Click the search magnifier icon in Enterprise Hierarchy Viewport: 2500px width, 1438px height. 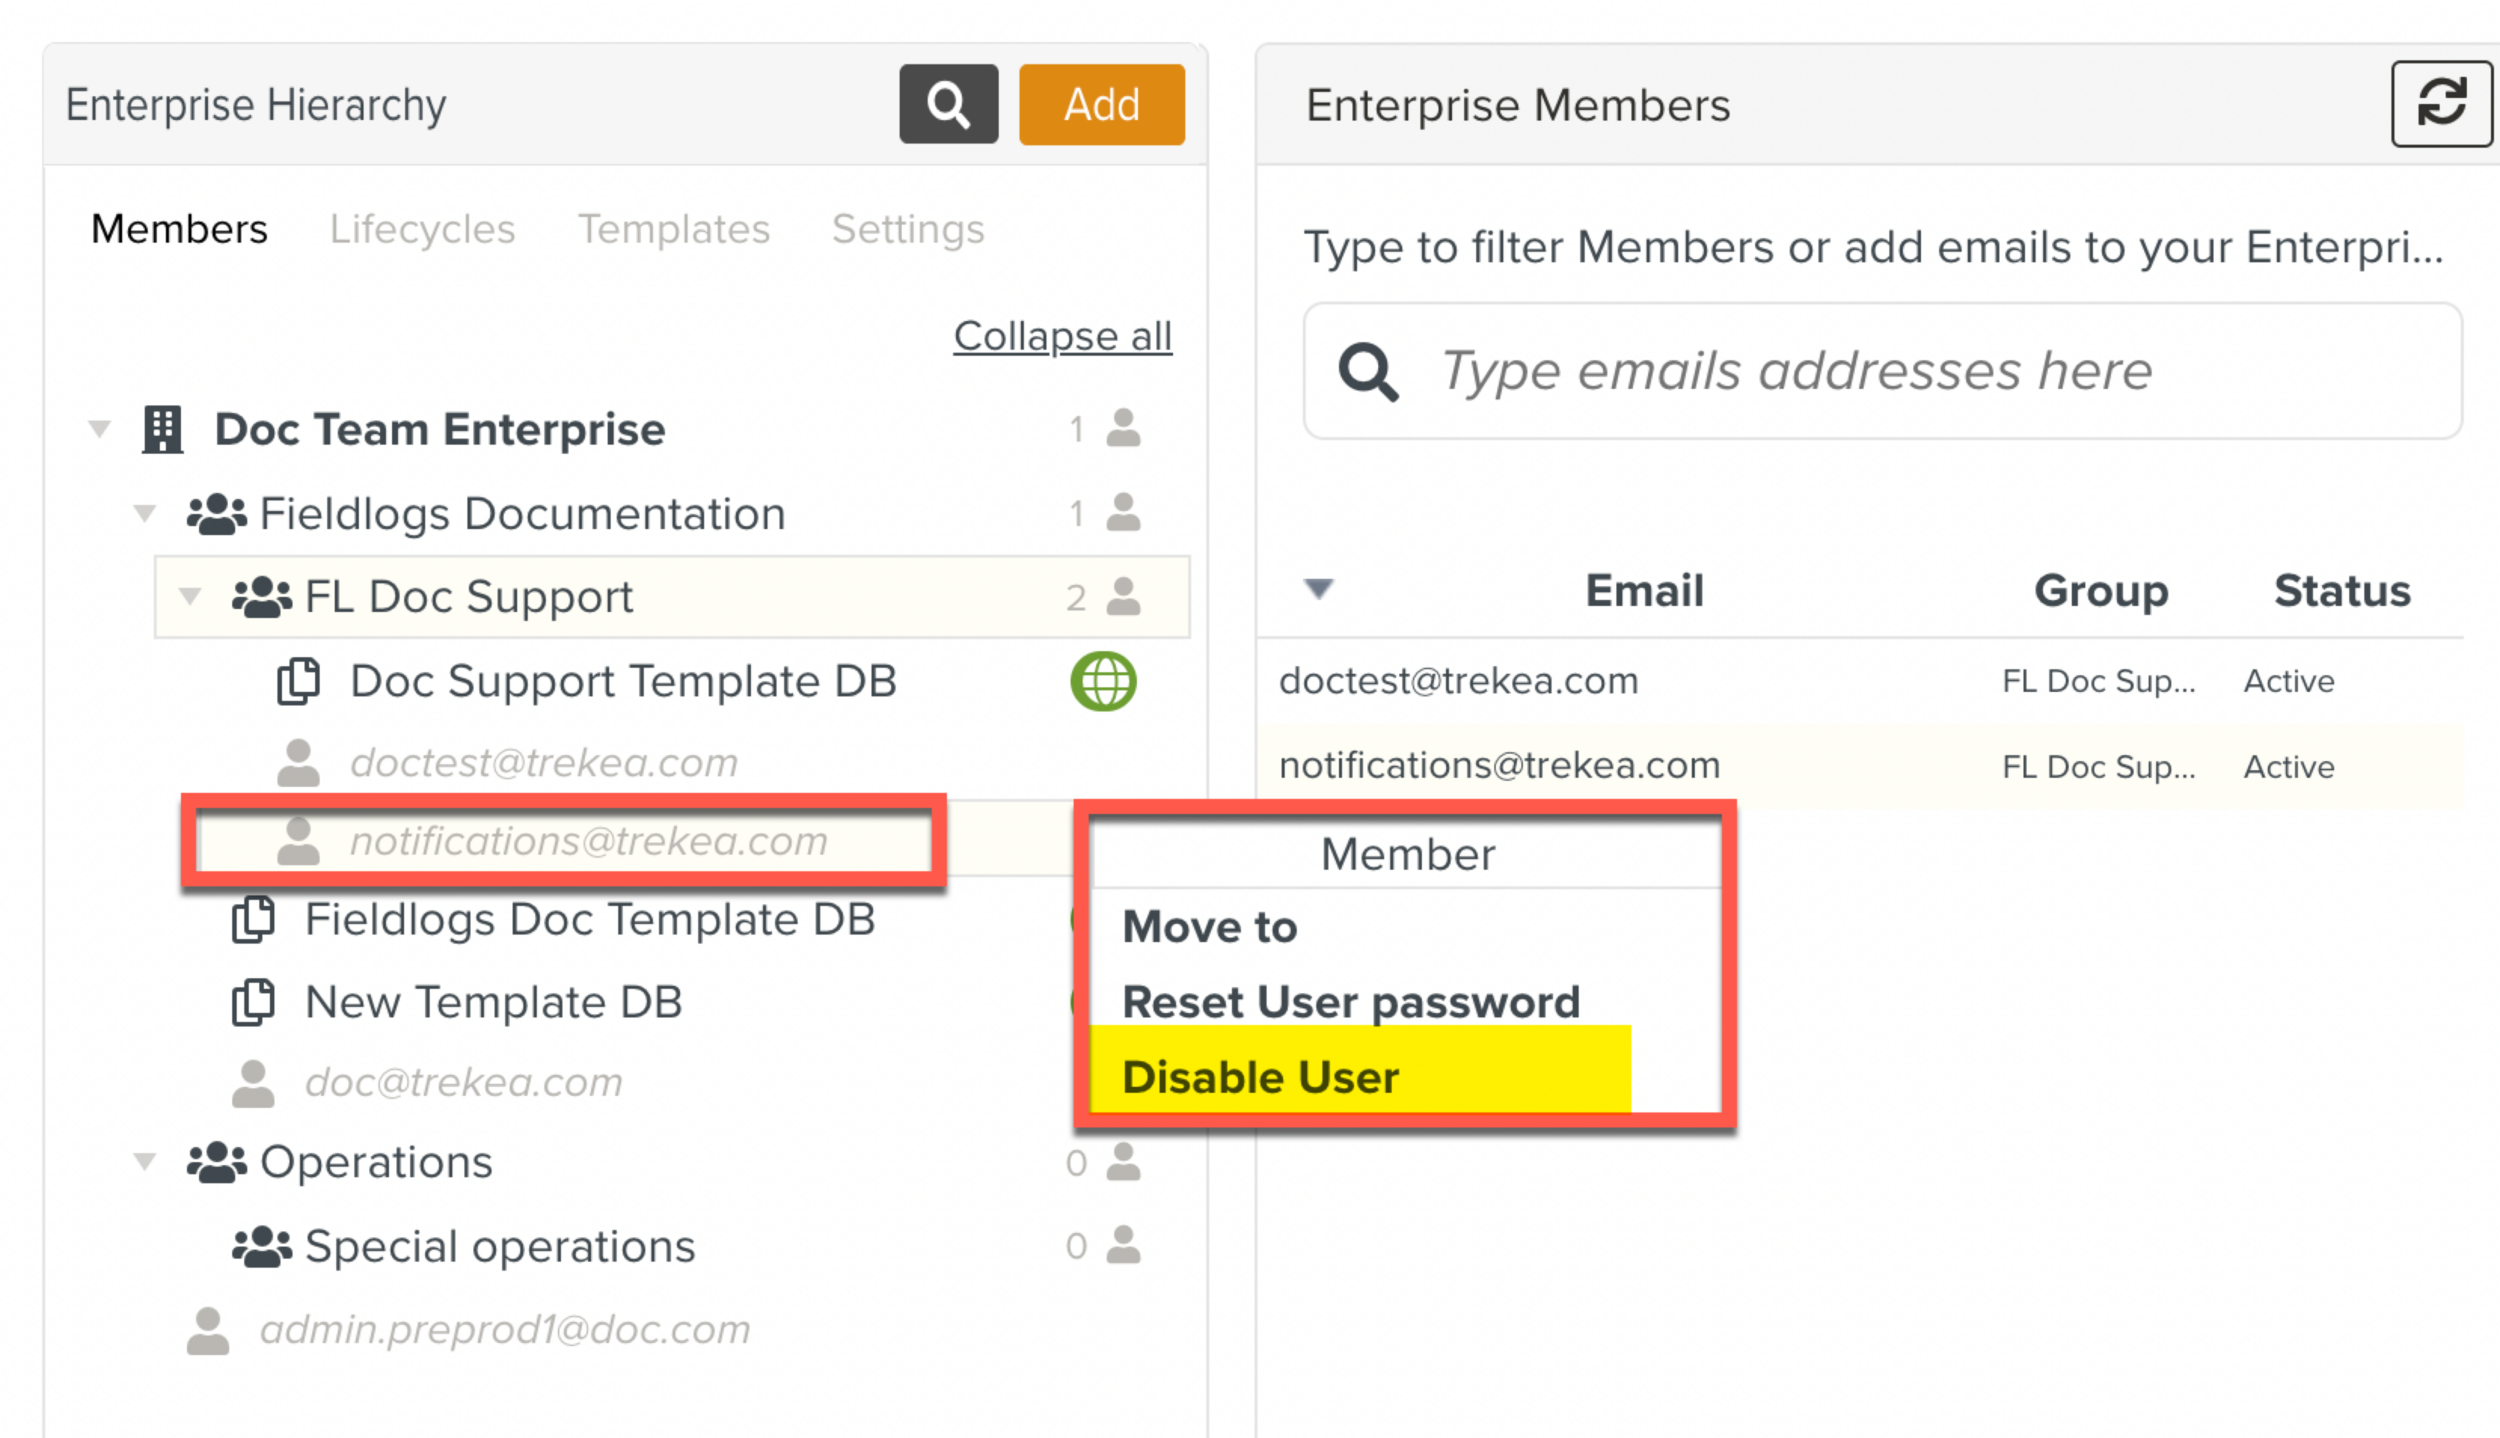coord(947,104)
